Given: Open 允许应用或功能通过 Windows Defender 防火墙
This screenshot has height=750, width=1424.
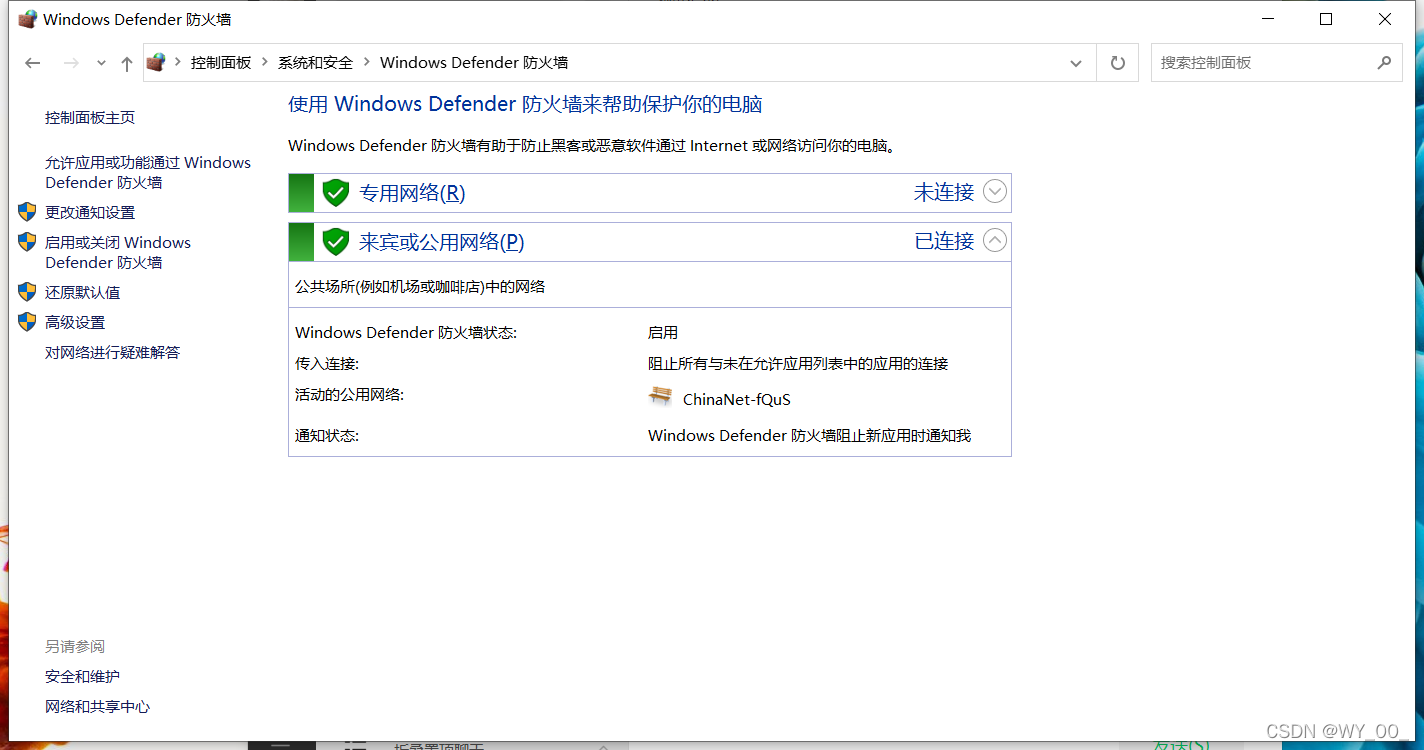Looking at the screenshot, I should coord(148,172).
